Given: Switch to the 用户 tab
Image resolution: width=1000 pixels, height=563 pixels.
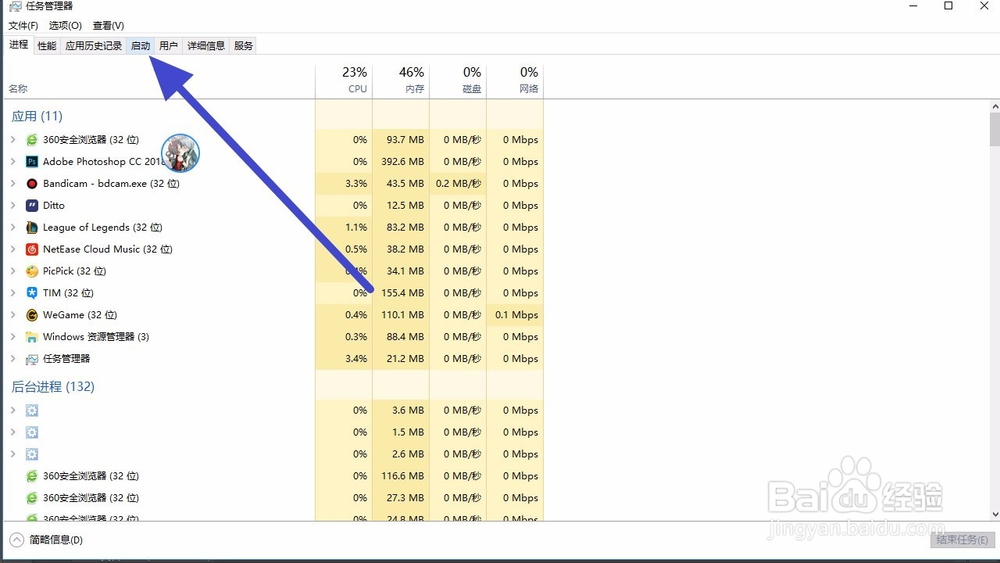Looking at the screenshot, I should pos(168,45).
